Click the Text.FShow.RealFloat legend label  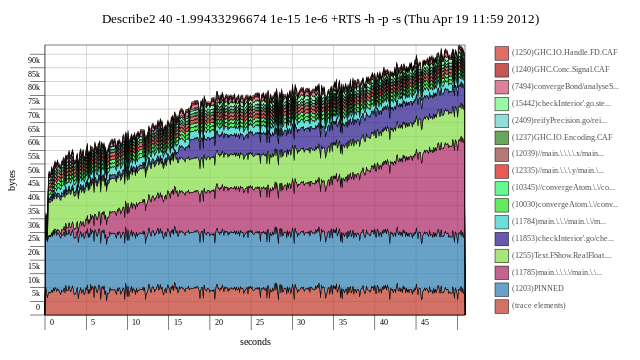[562, 256]
